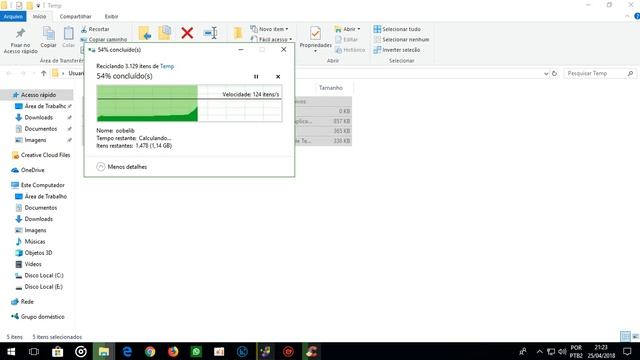Open the Arquivo menu
The height and width of the screenshot is (360, 640).
click(x=13, y=16)
